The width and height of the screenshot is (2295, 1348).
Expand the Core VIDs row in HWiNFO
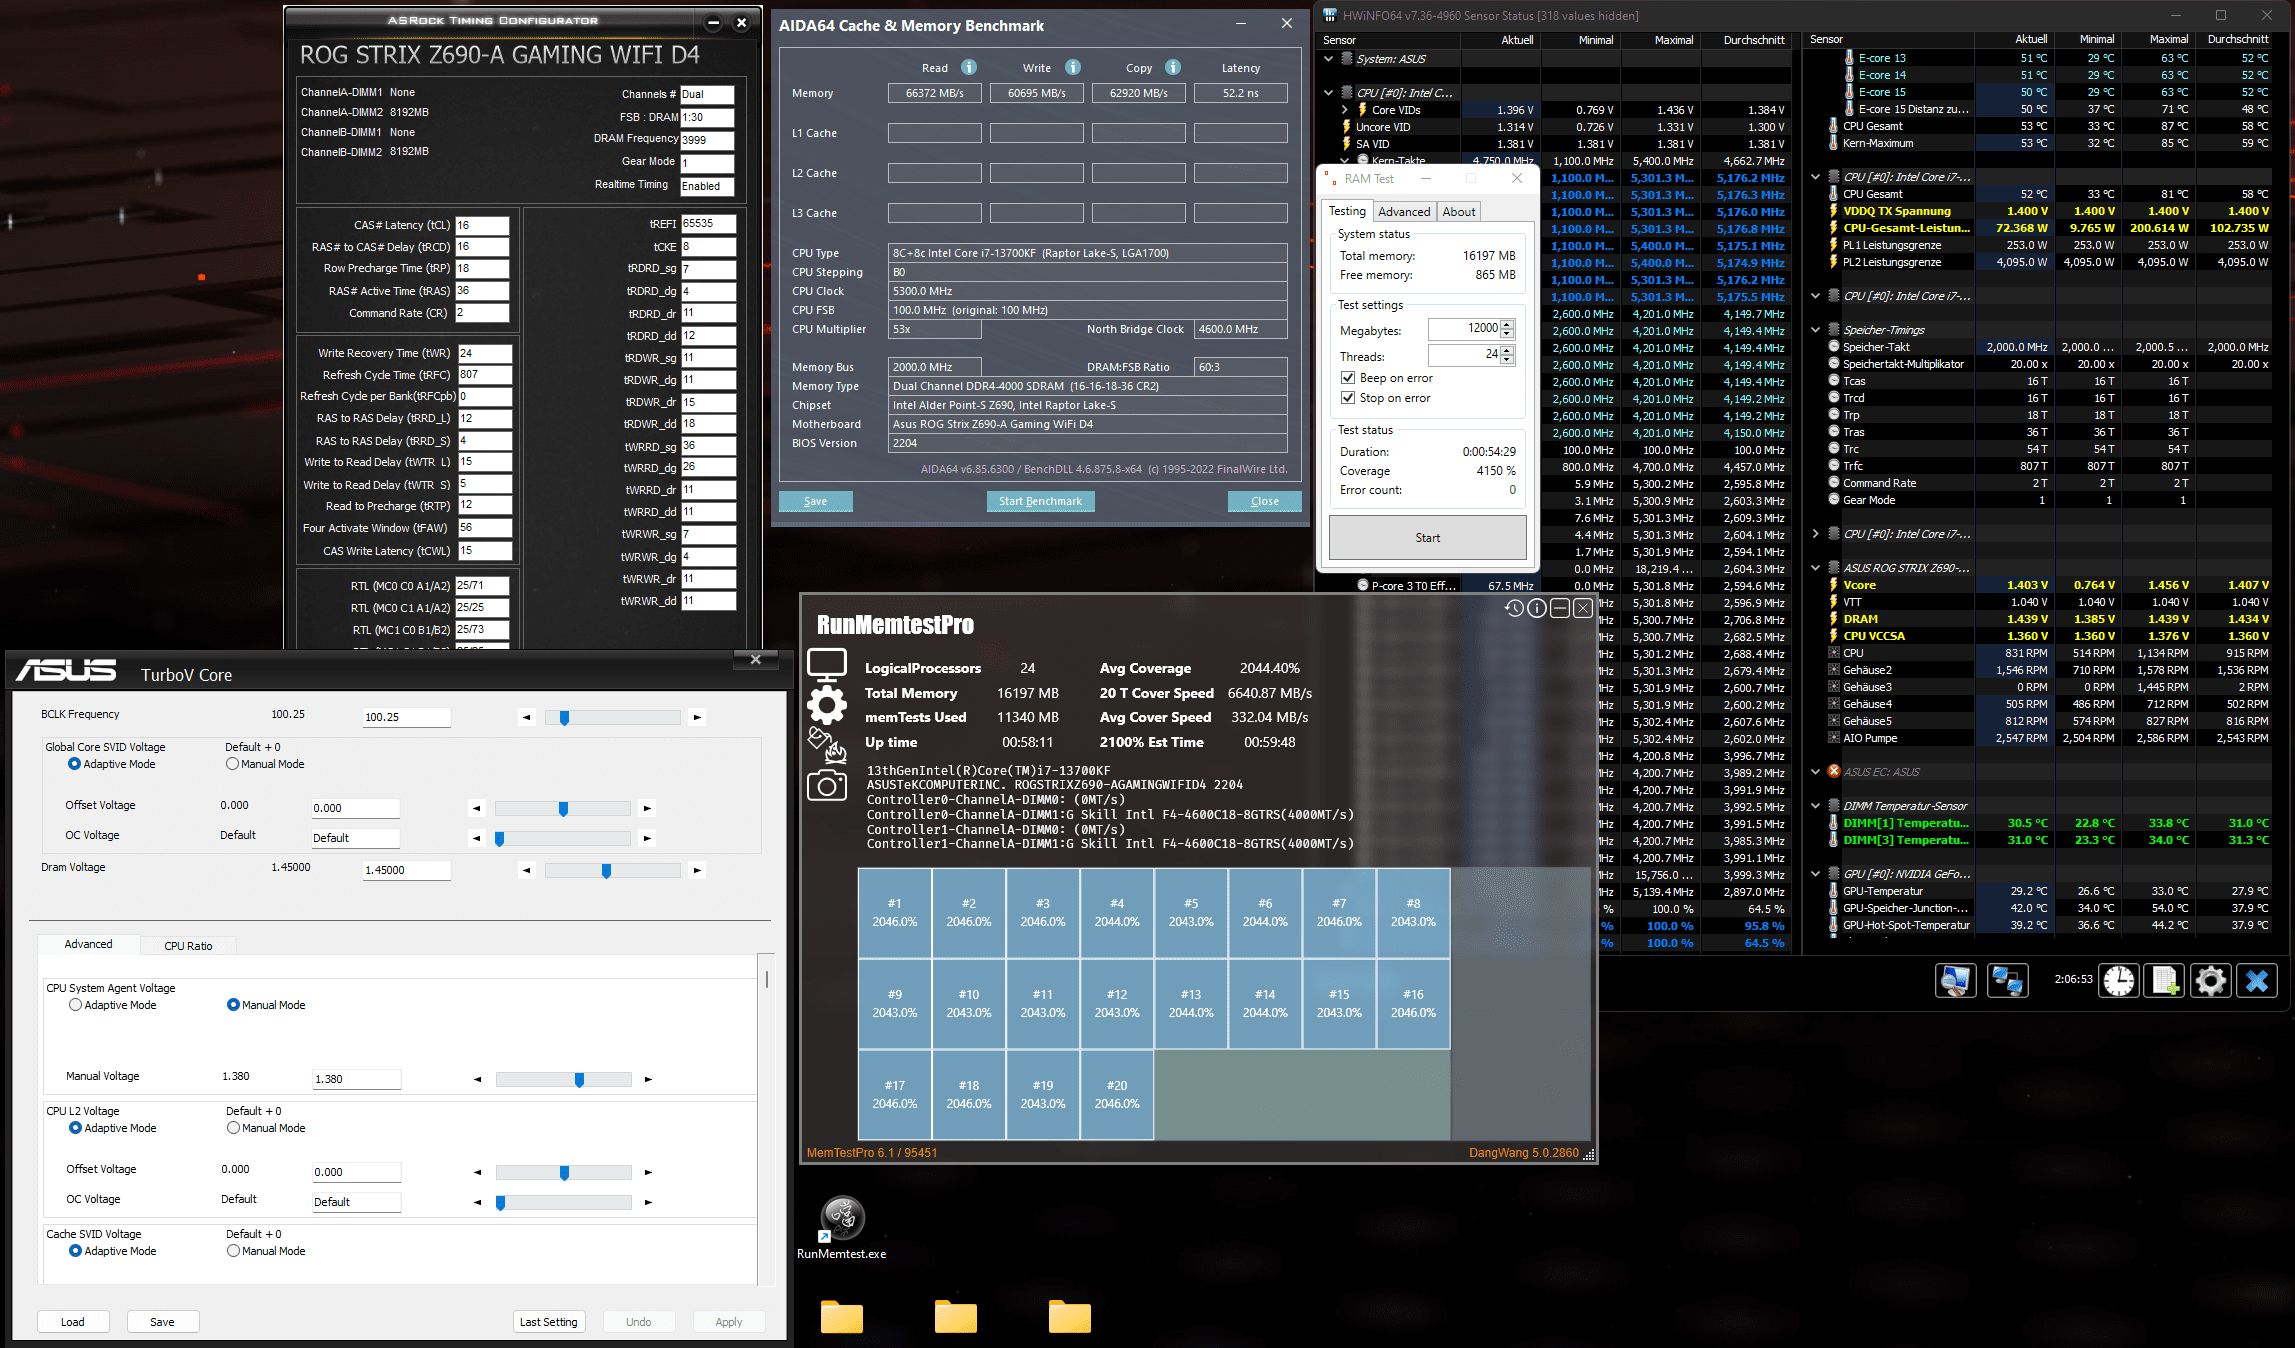(1345, 110)
